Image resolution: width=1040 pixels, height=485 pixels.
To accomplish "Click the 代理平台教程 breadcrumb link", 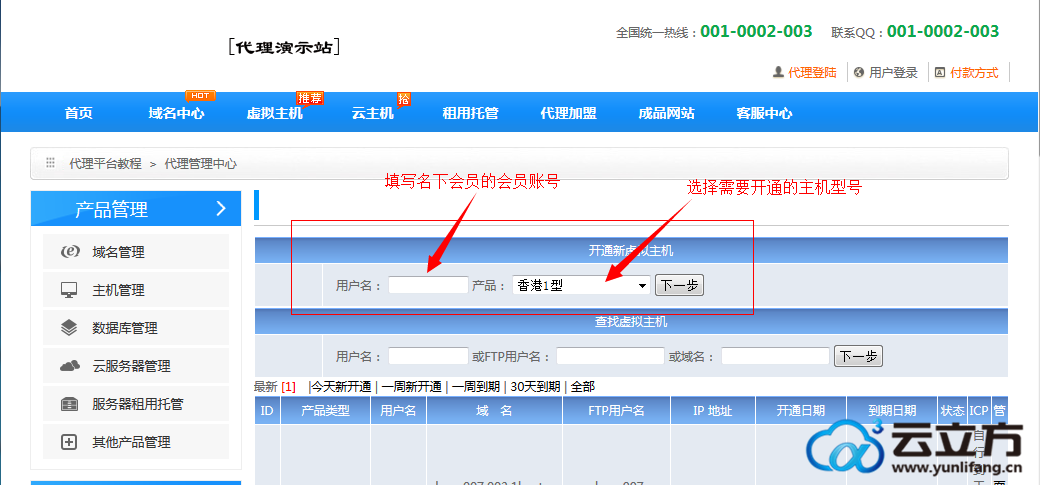I will coord(105,163).
